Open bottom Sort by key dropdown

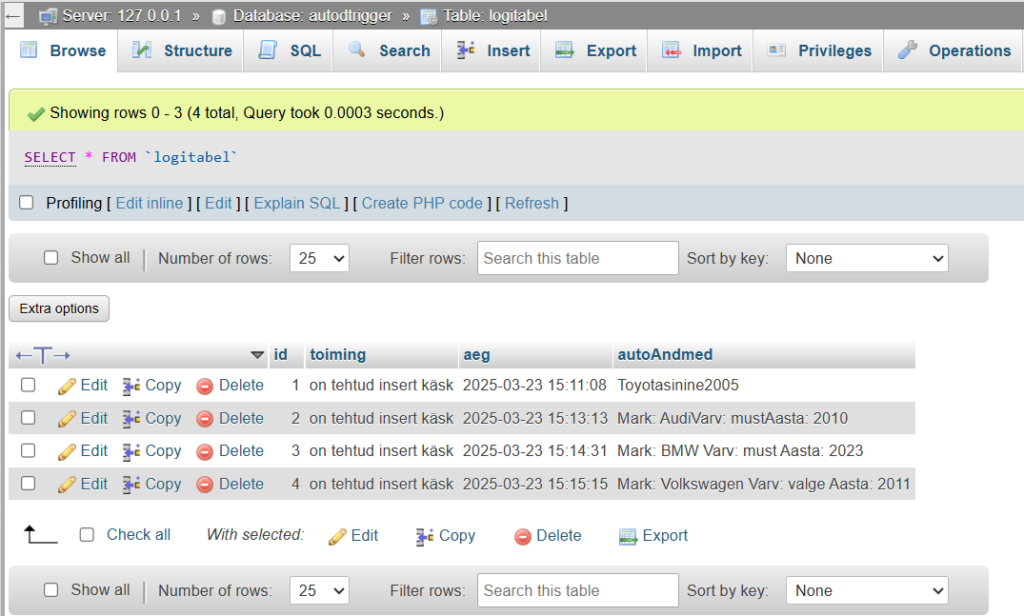pos(867,591)
